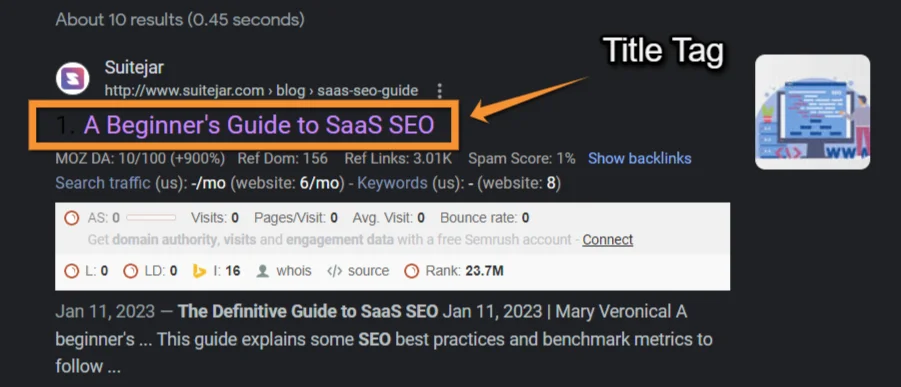
Task: Click the Semrush AS score icon
Action: 72,218
